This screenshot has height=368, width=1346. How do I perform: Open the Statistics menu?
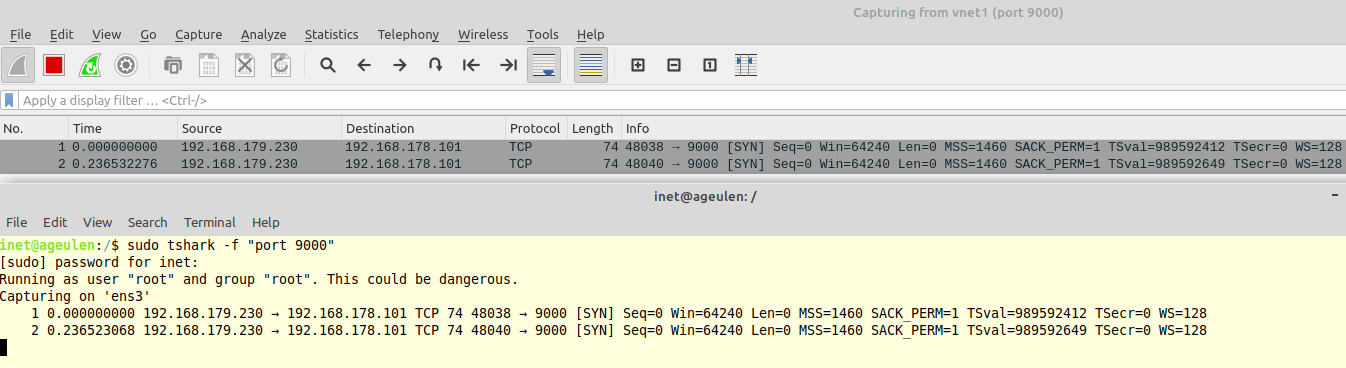[331, 34]
